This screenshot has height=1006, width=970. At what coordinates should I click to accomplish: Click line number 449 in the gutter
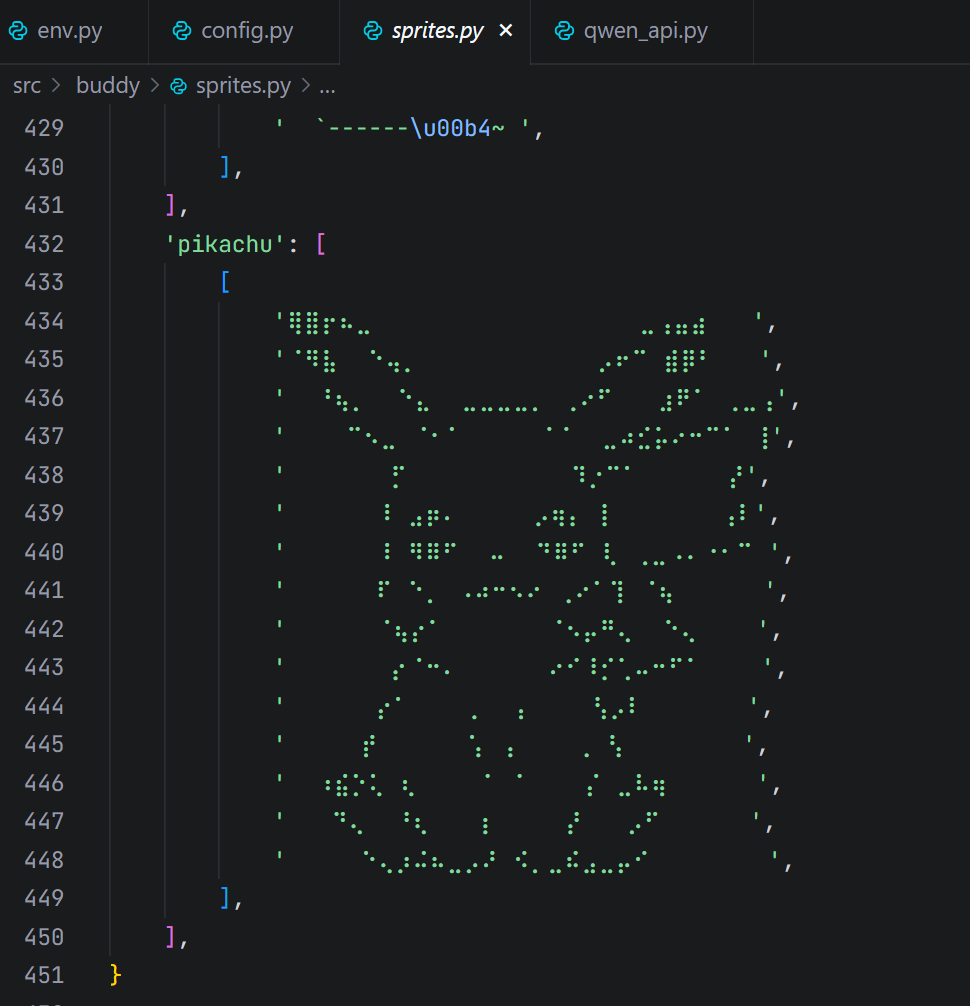[44, 898]
